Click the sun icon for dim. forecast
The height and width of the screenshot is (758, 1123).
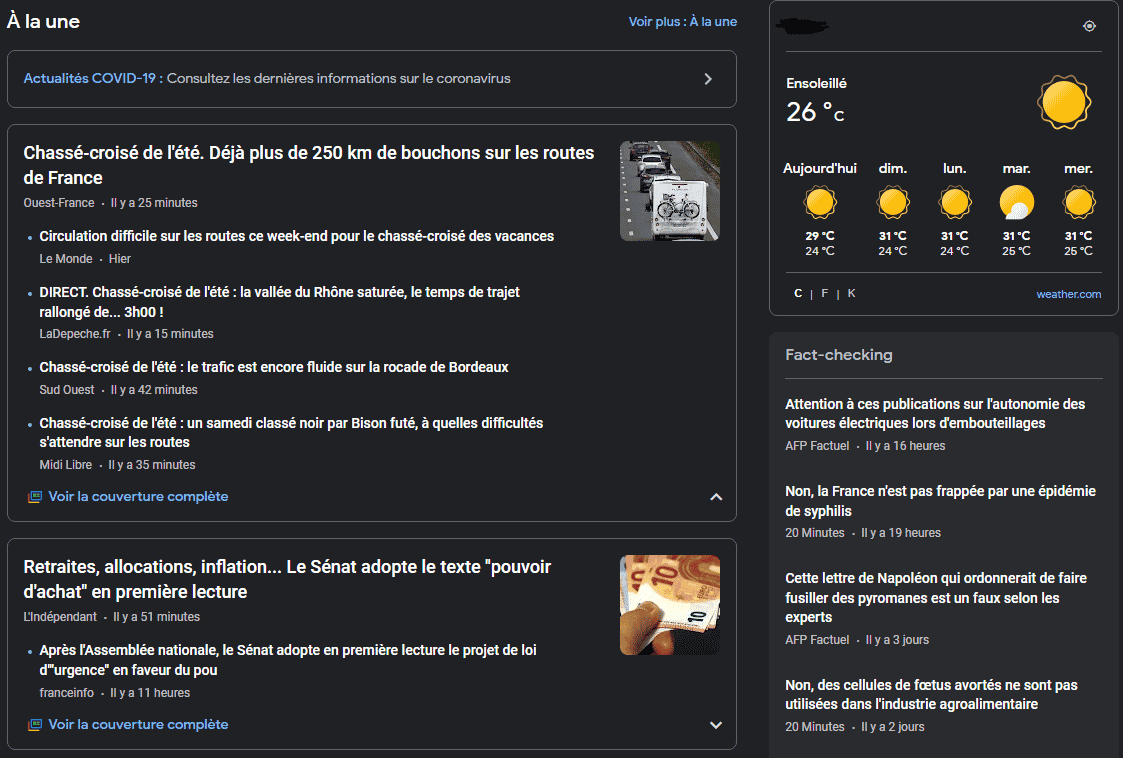coord(893,203)
